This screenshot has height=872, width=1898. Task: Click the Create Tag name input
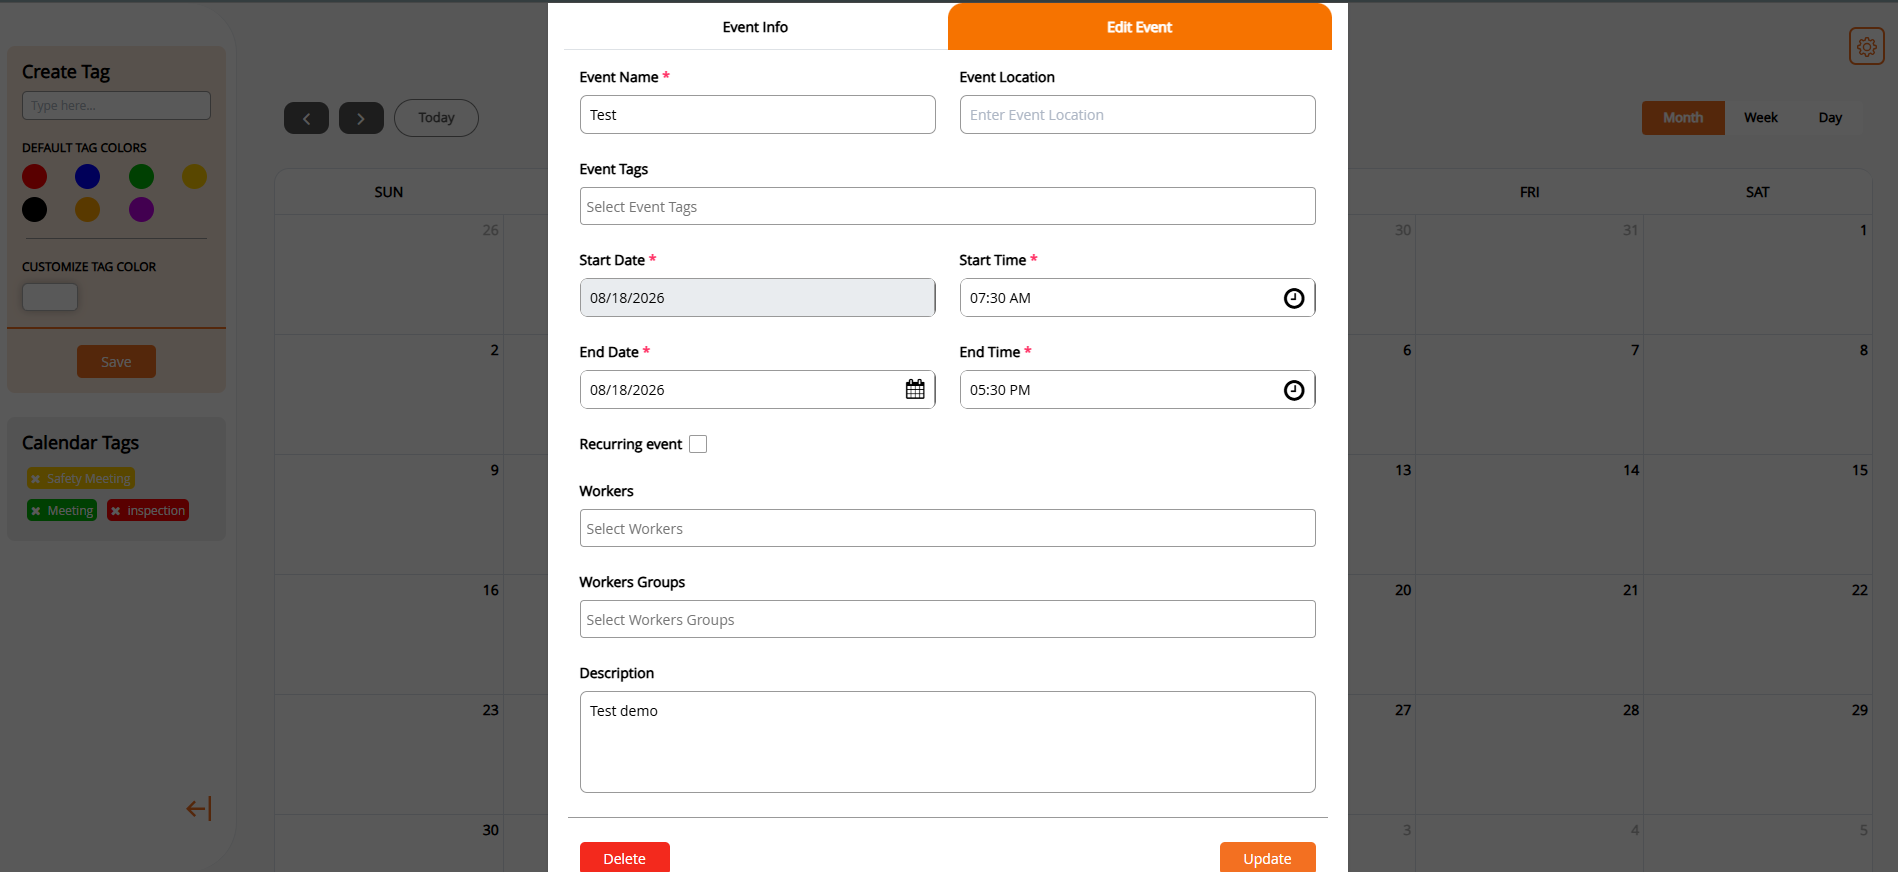click(116, 106)
